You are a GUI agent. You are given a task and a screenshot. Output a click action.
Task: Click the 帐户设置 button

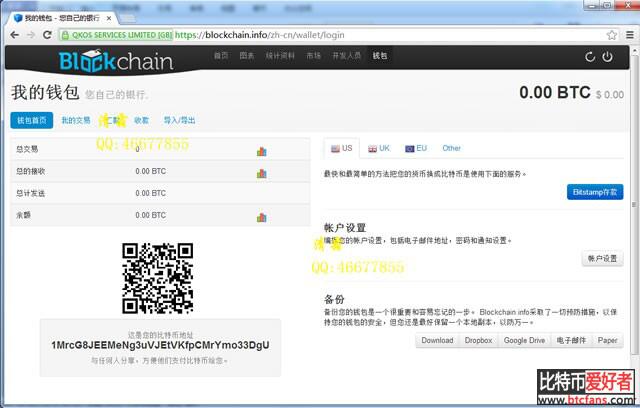coord(602,258)
